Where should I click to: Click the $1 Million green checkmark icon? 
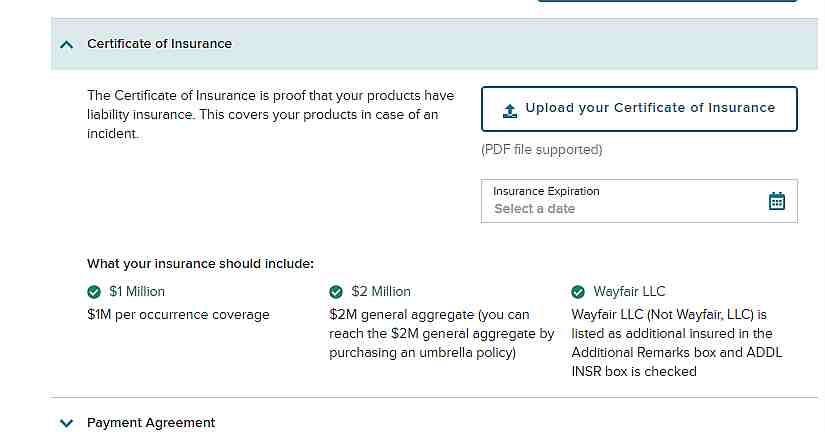point(94,292)
